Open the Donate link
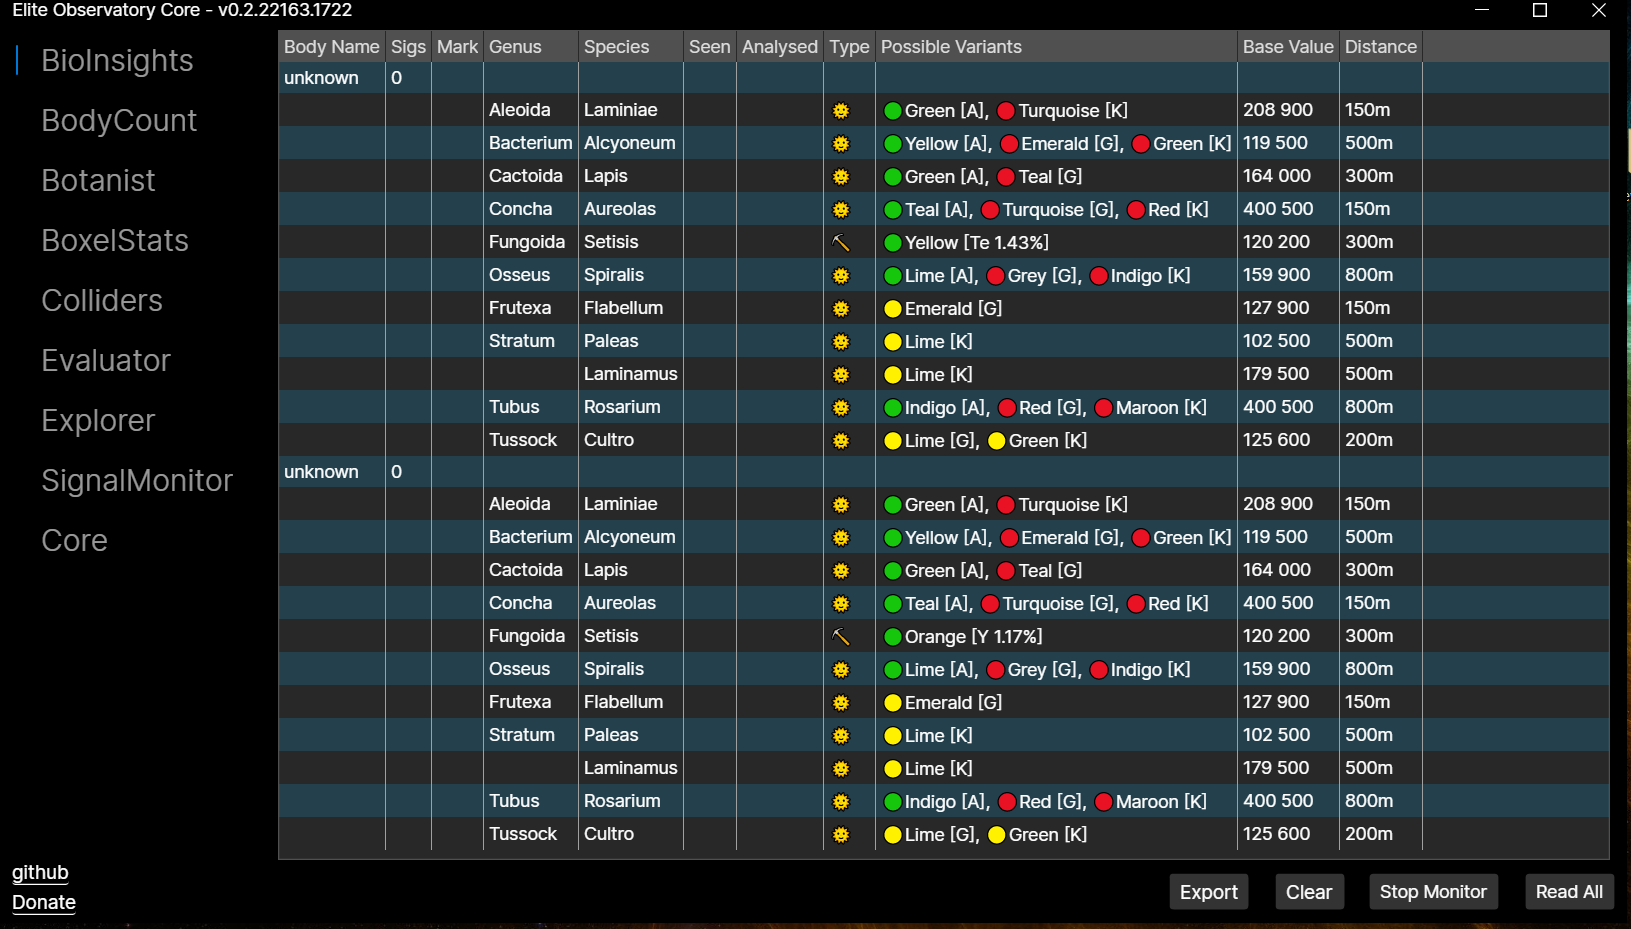1631x929 pixels. [x=44, y=902]
